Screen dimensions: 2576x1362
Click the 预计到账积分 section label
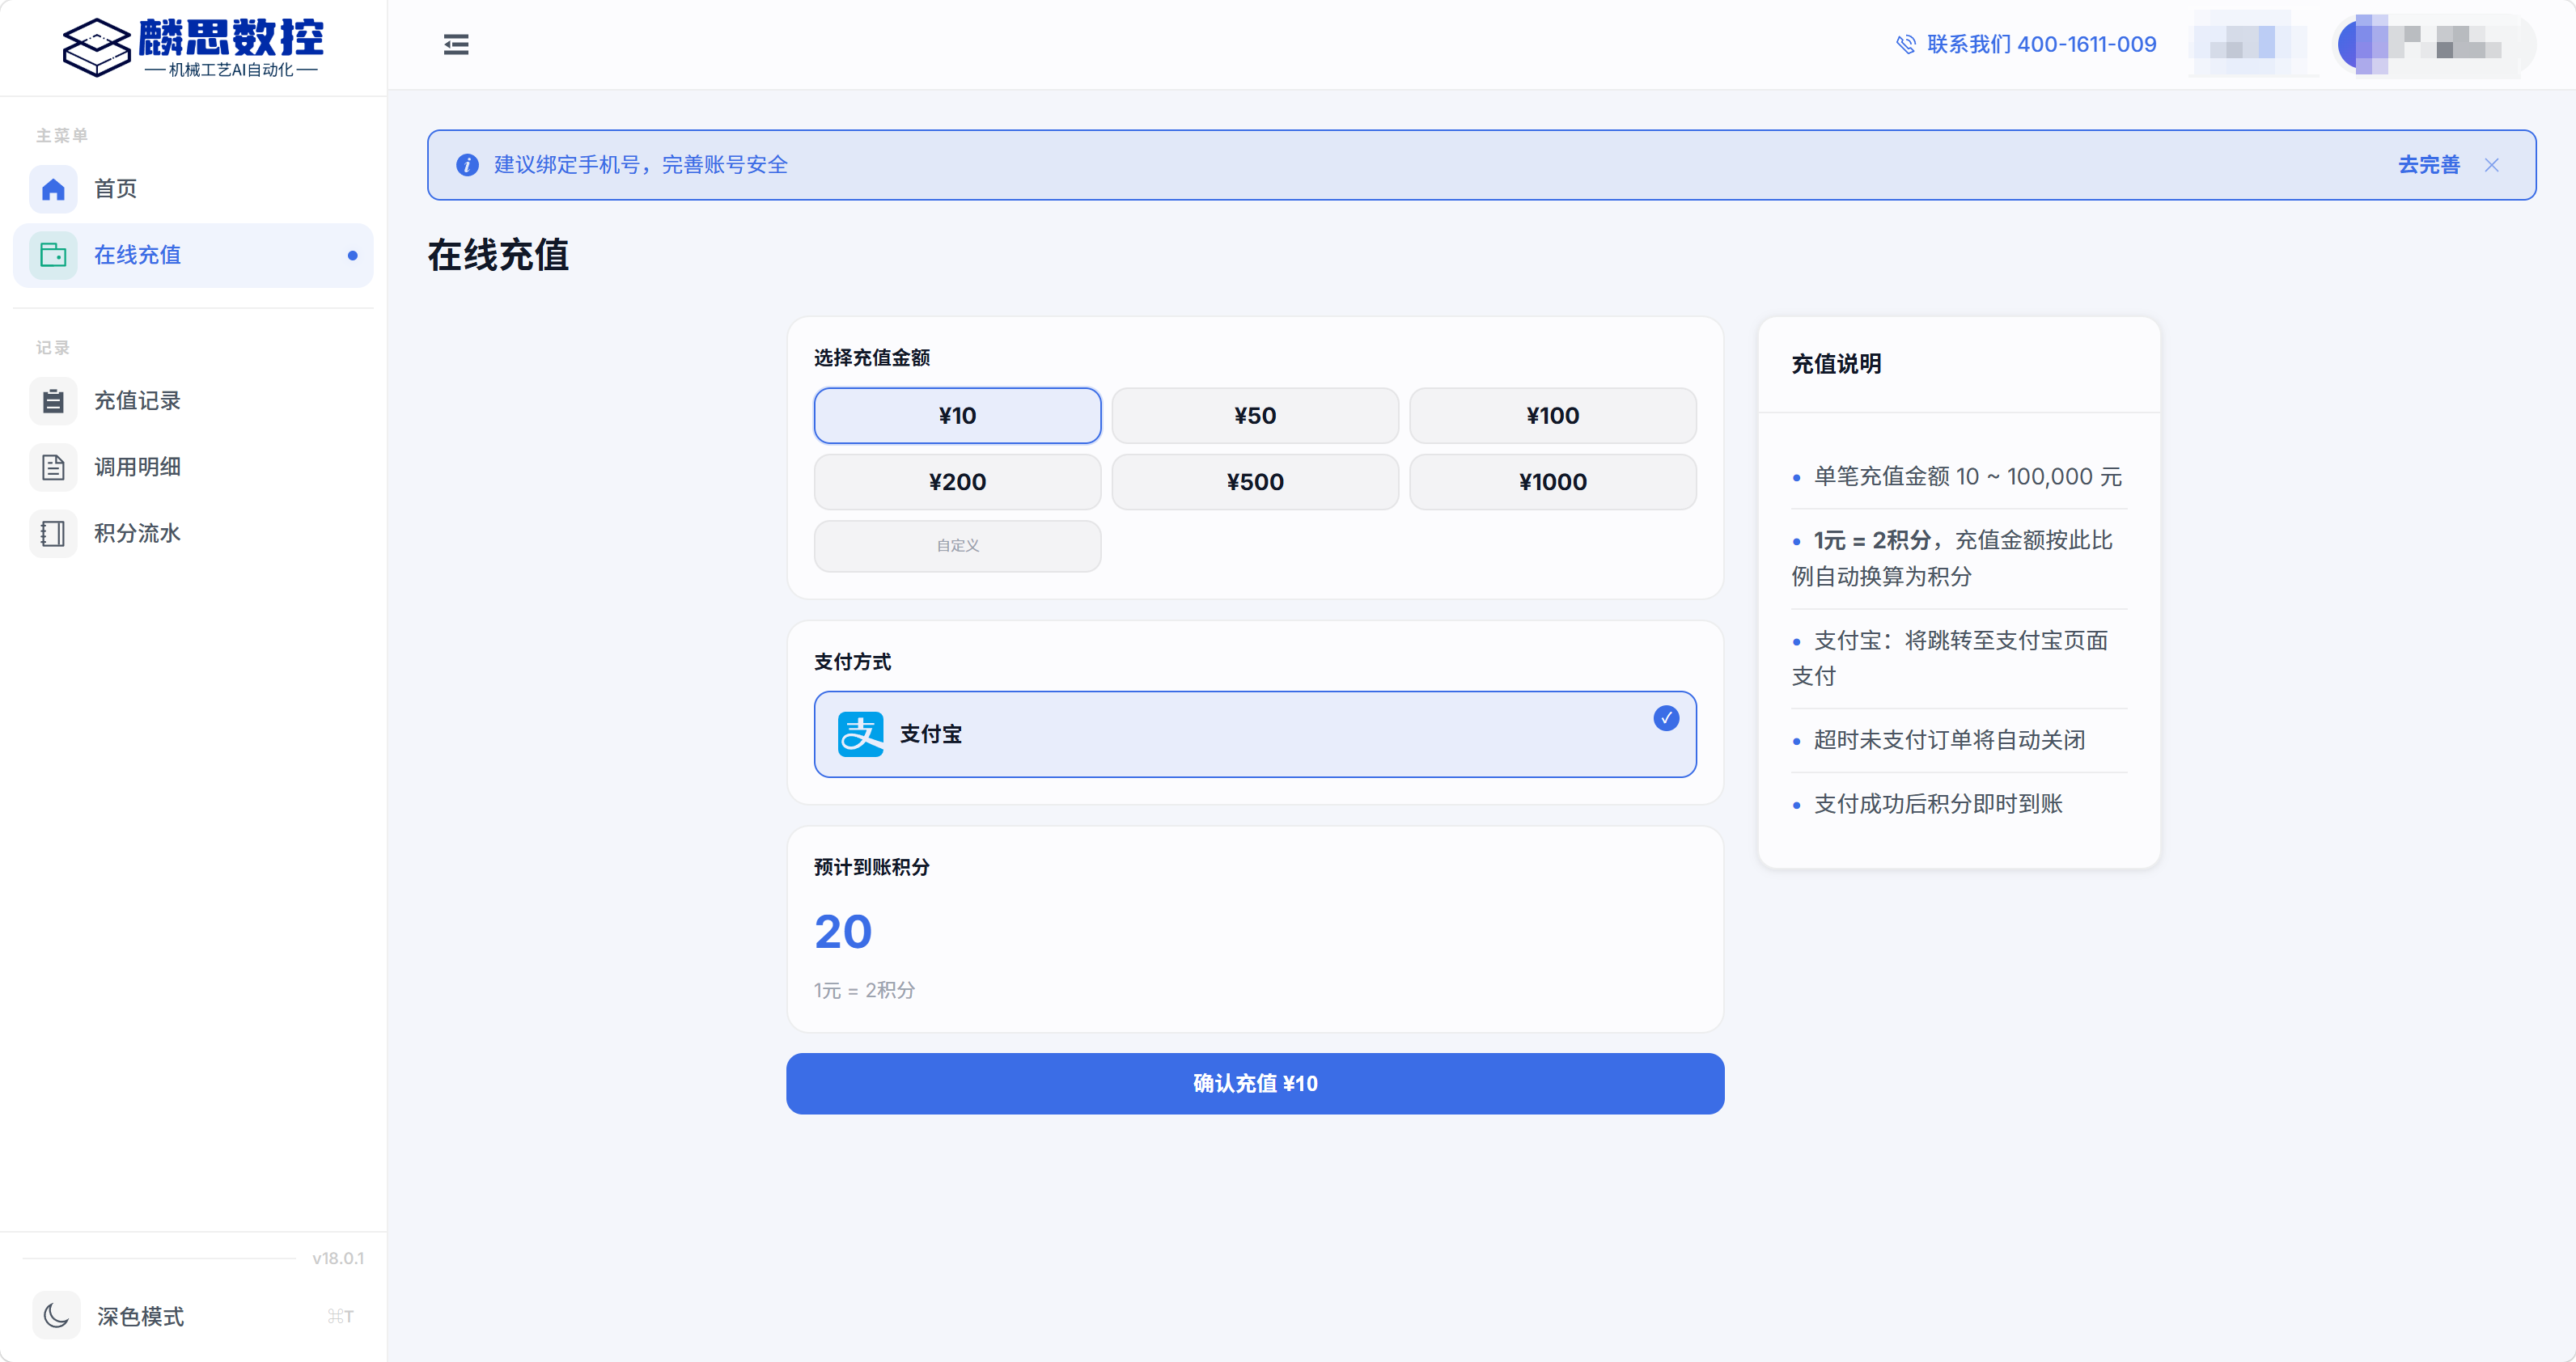tap(871, 867)
